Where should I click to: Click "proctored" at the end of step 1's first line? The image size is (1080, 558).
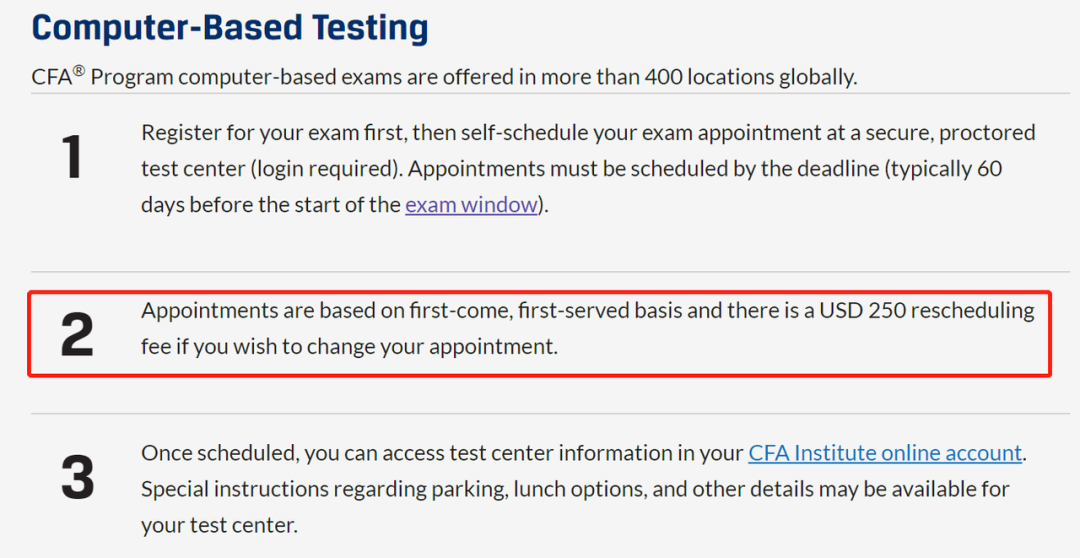(985, 132)
